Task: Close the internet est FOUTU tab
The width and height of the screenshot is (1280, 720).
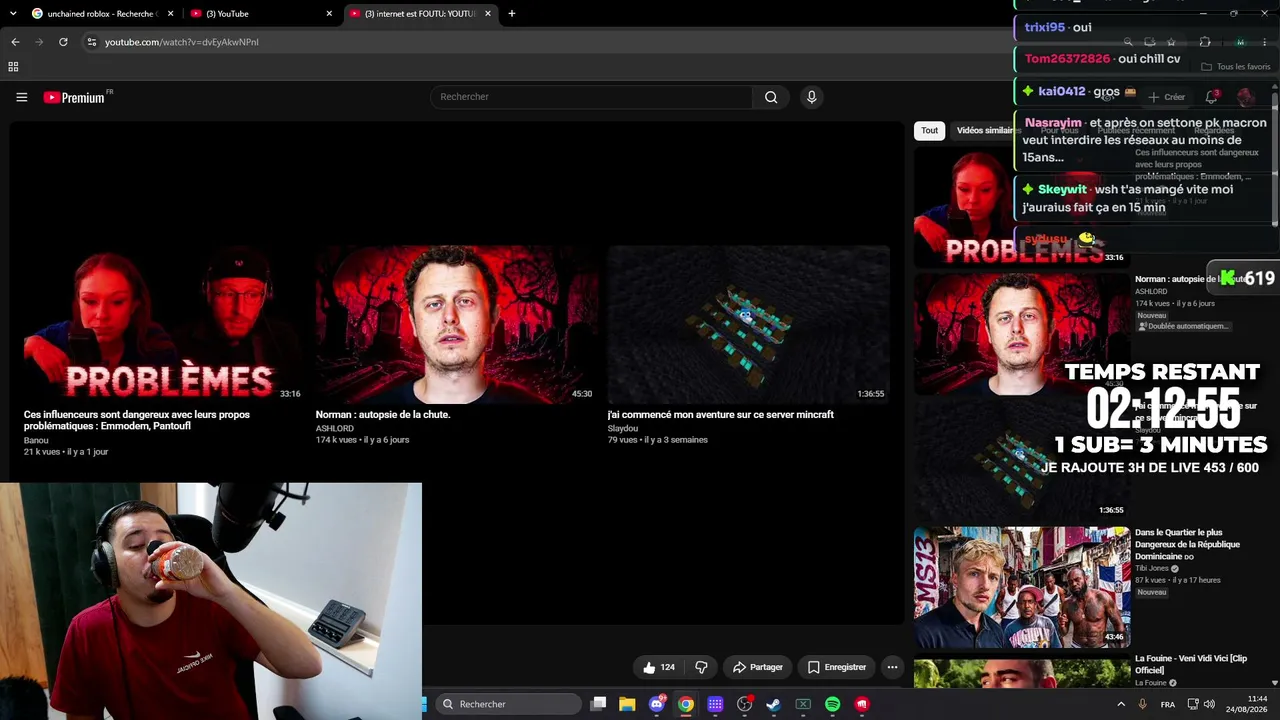Action: tap(488, 14)
